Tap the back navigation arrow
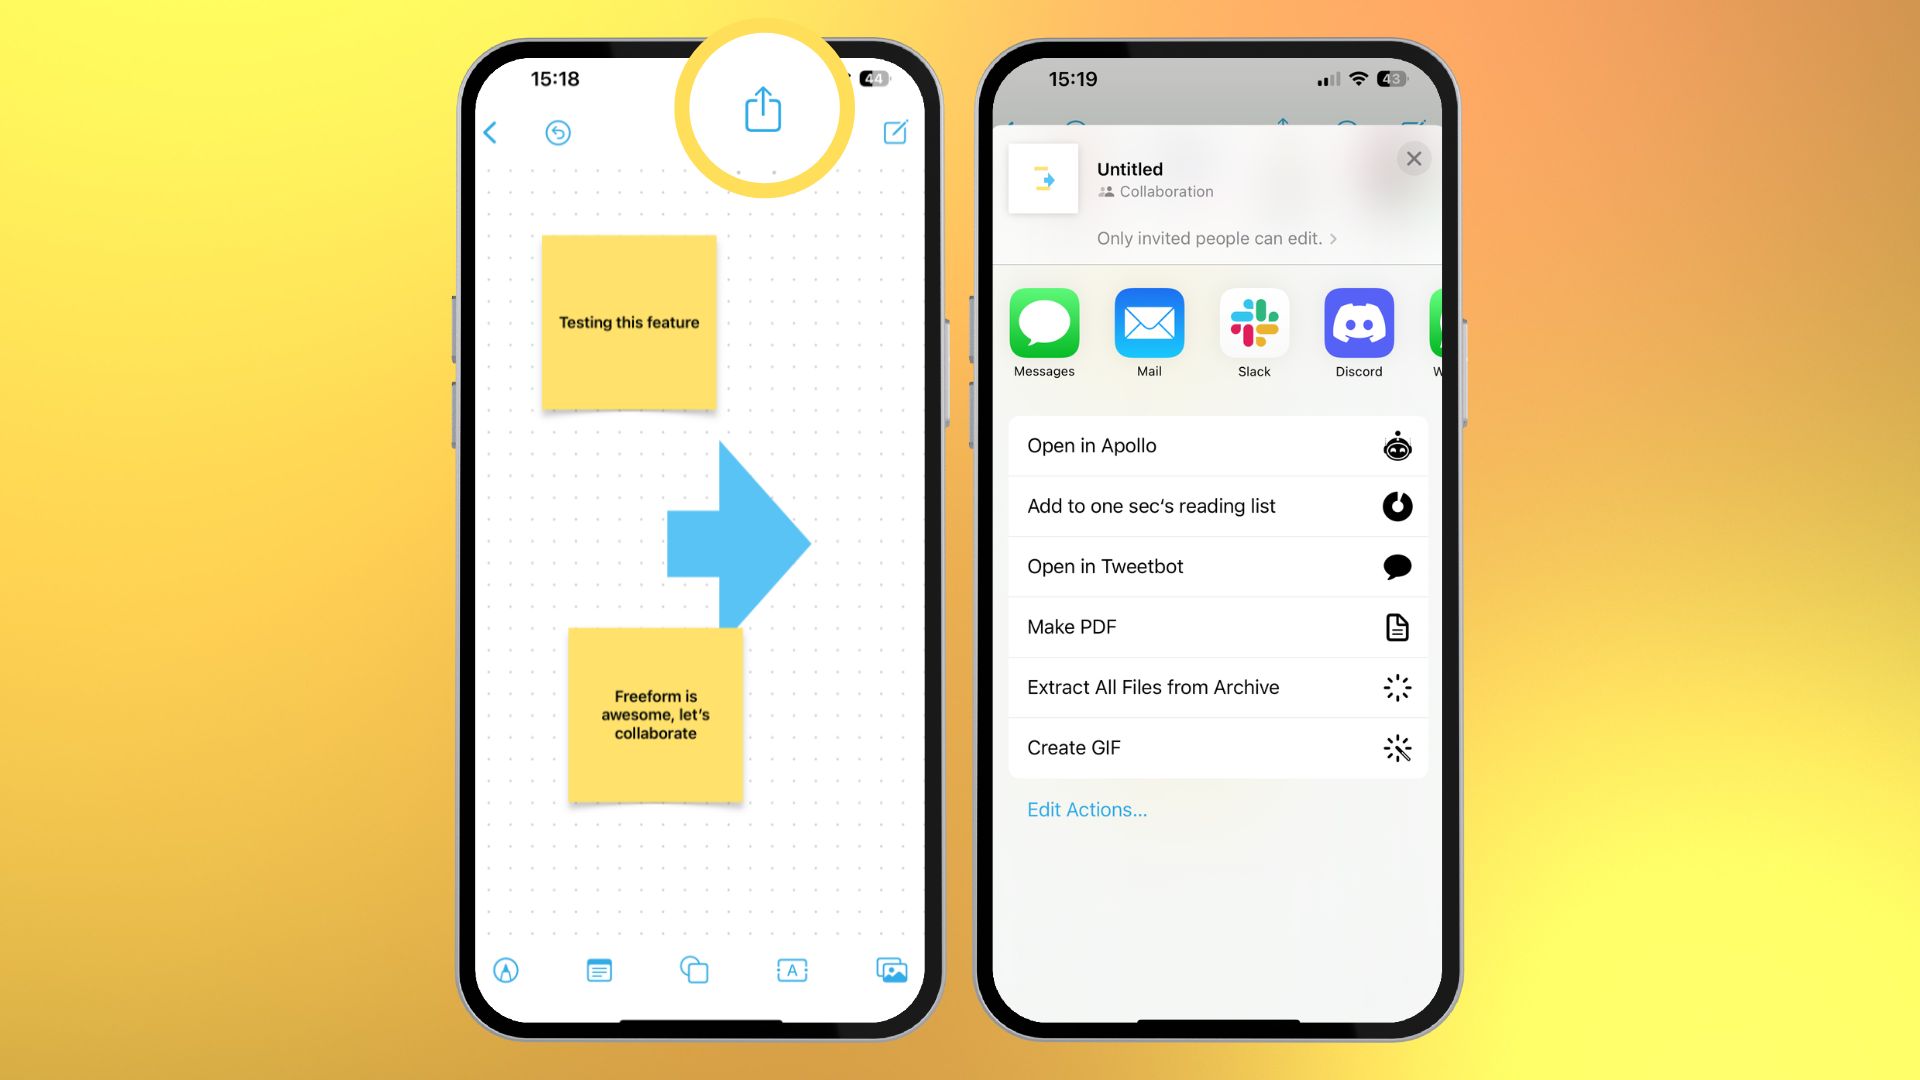The width and height of the screenshot is (1920, 1080). (x=489, y=132)
